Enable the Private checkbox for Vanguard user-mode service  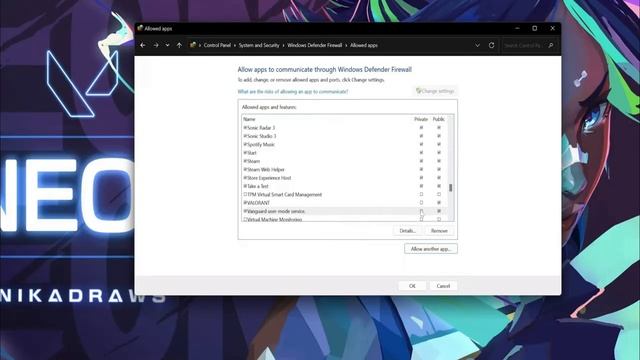(421, 211)
